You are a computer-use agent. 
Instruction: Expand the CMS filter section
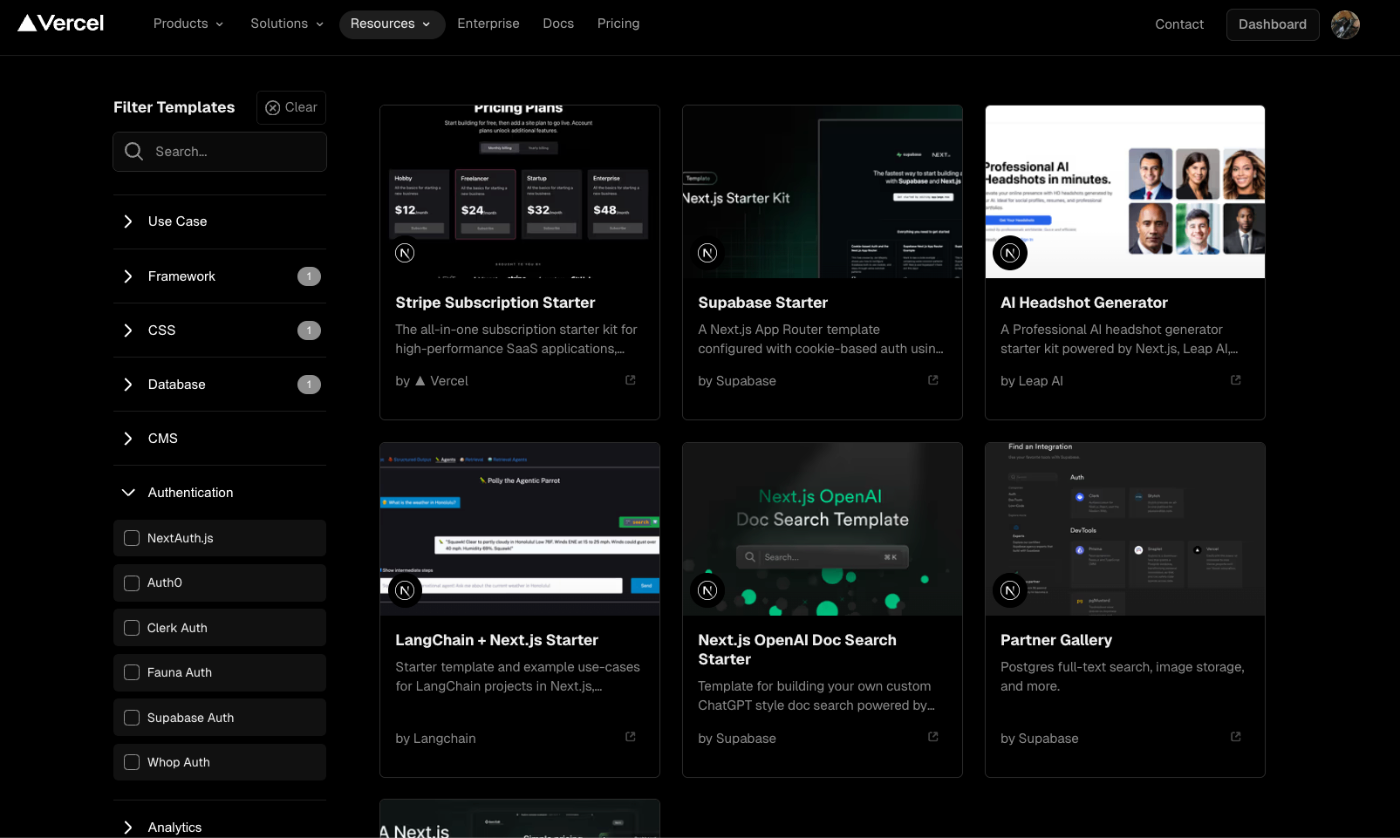[x=219, y=438]
